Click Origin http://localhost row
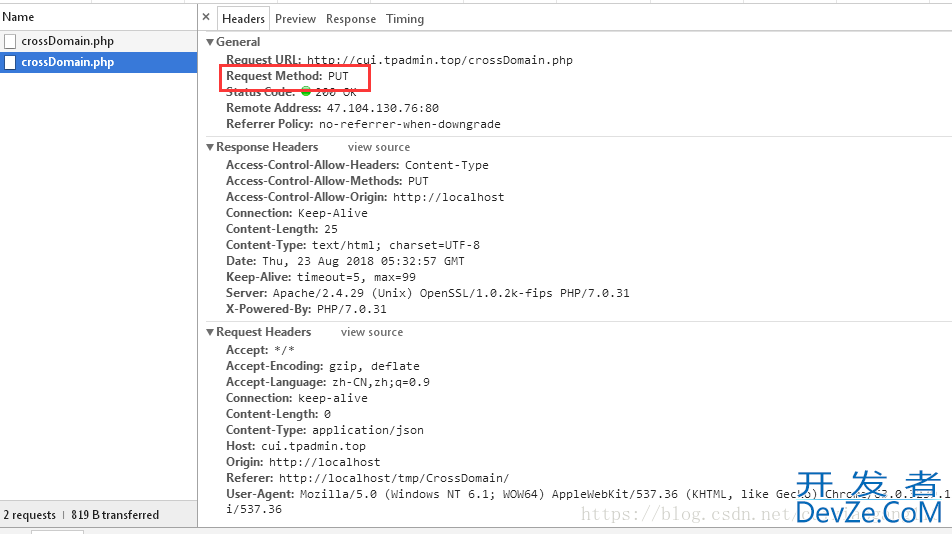Viewport: 952px width, 534px height. (303, 462)
